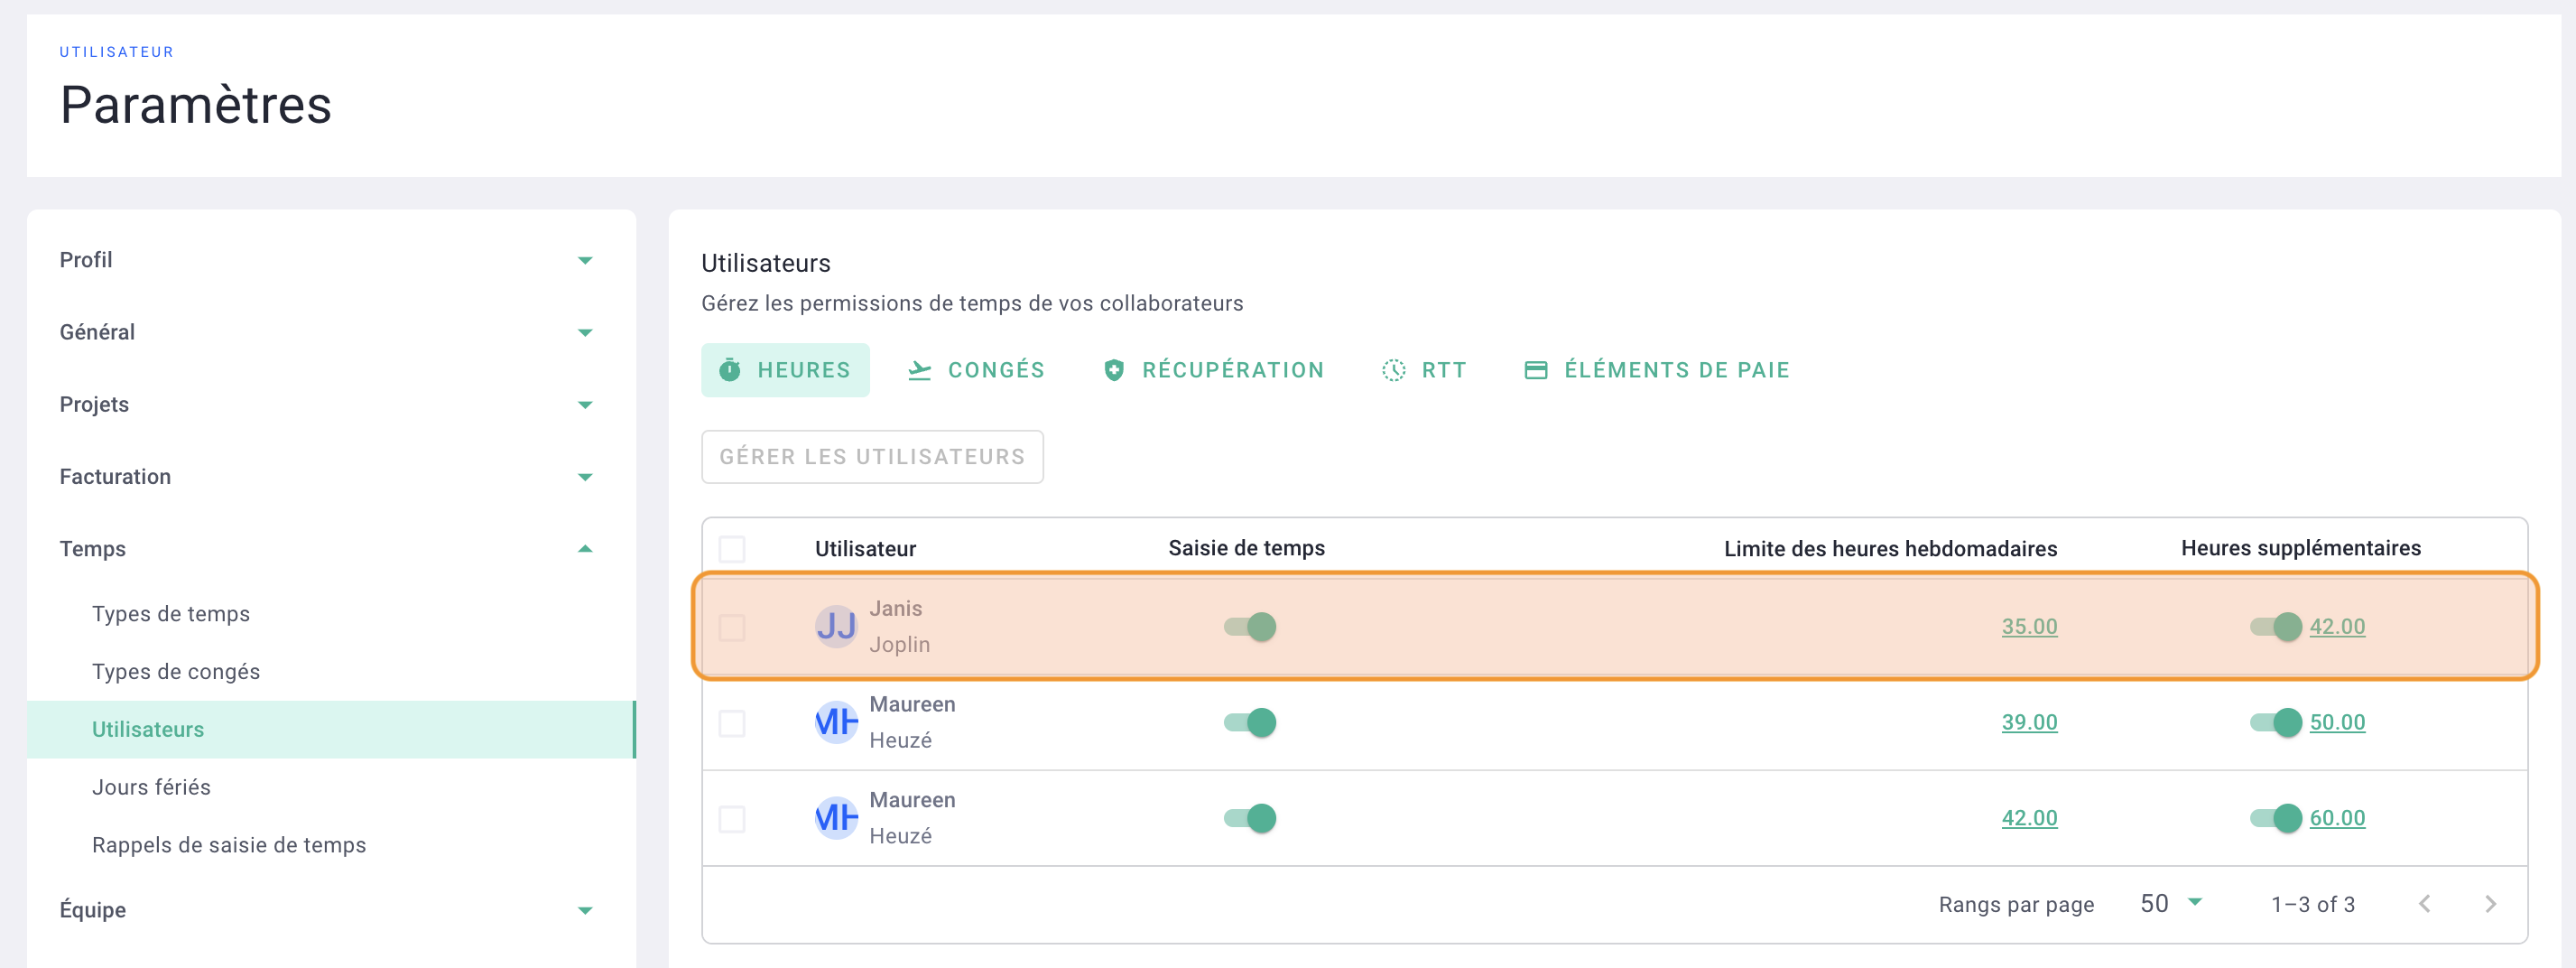2576x968 pixels.
Task: Open the Éléments de paie tab
Action: 1657,370
